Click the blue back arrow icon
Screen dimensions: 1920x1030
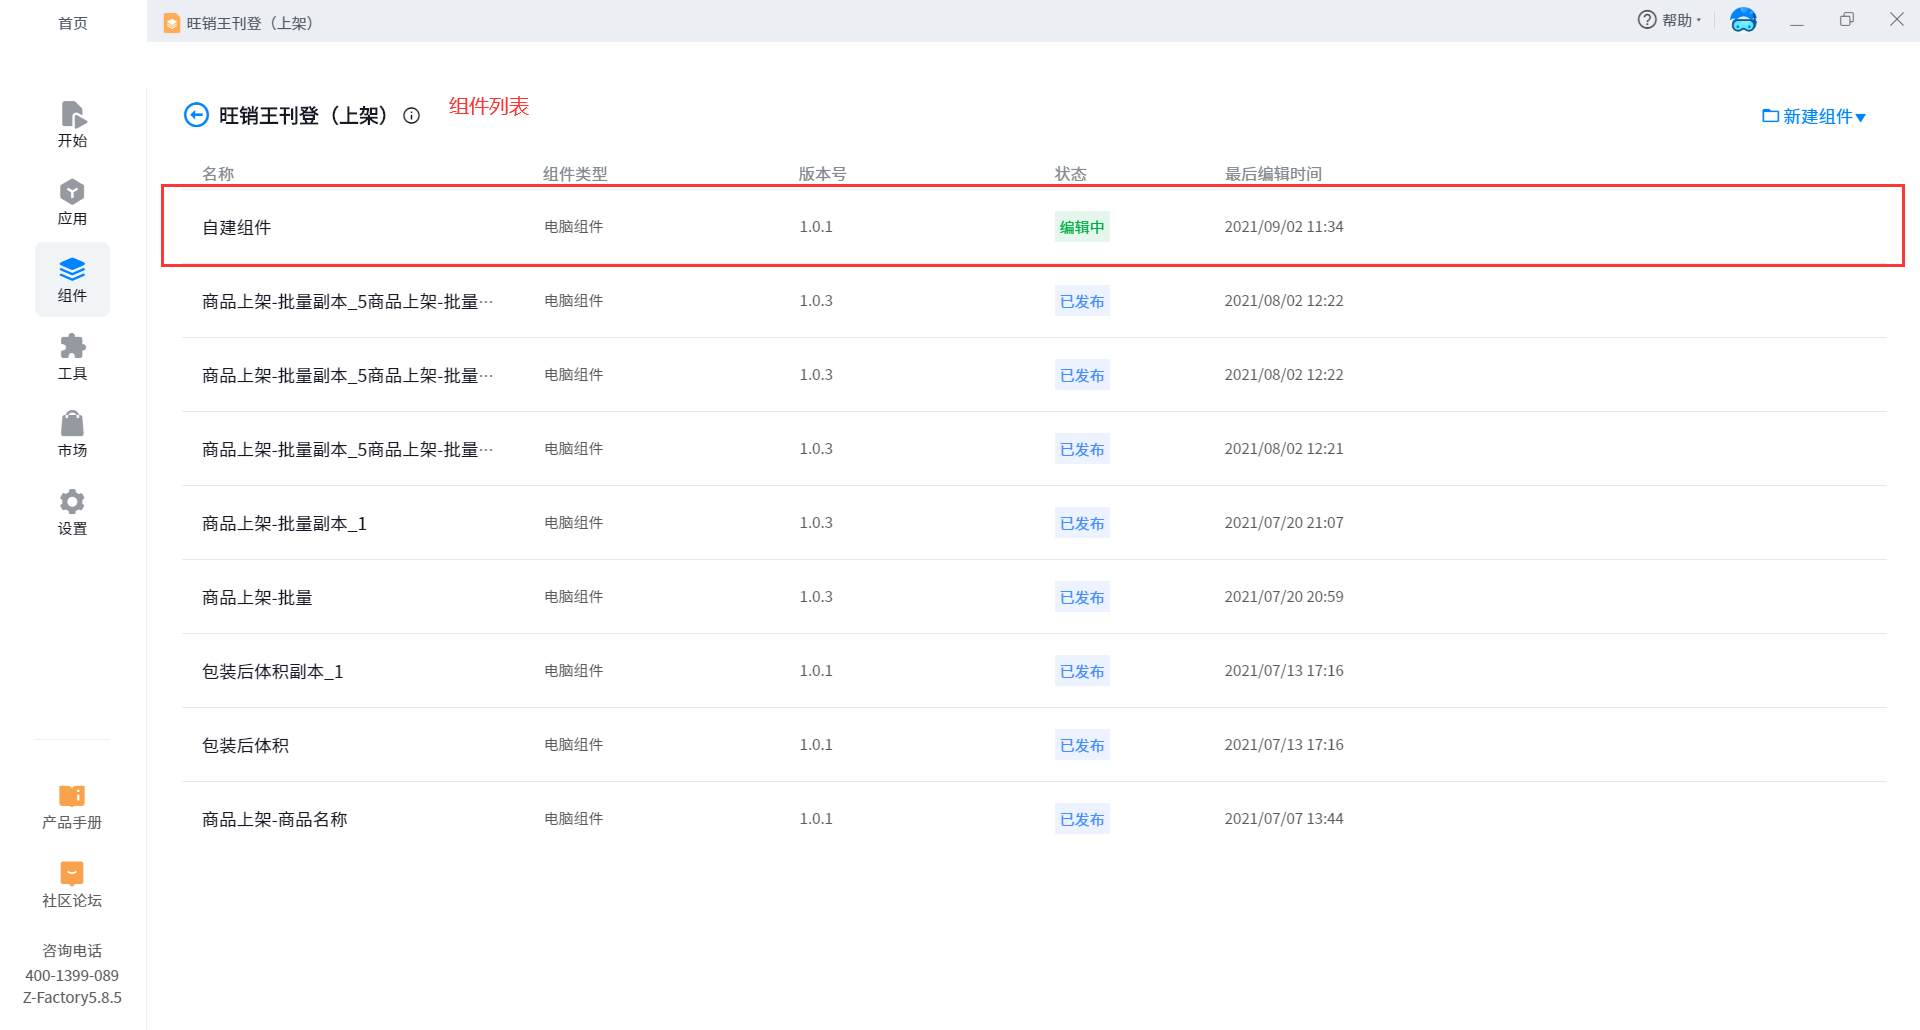pyautogui.click(x=196, y=116)
